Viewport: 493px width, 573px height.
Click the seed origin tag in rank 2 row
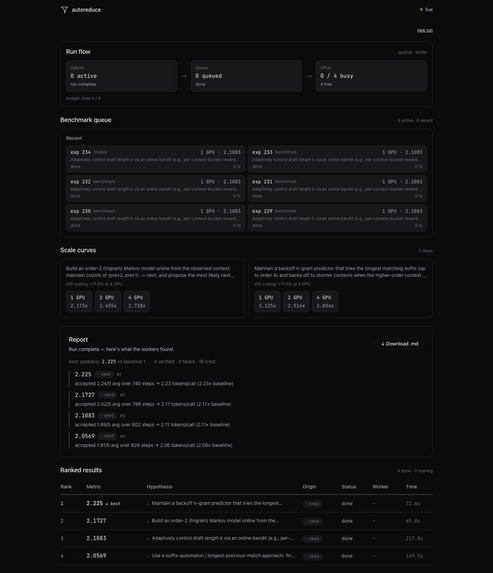pyautogui.click(x=312, y=521)
